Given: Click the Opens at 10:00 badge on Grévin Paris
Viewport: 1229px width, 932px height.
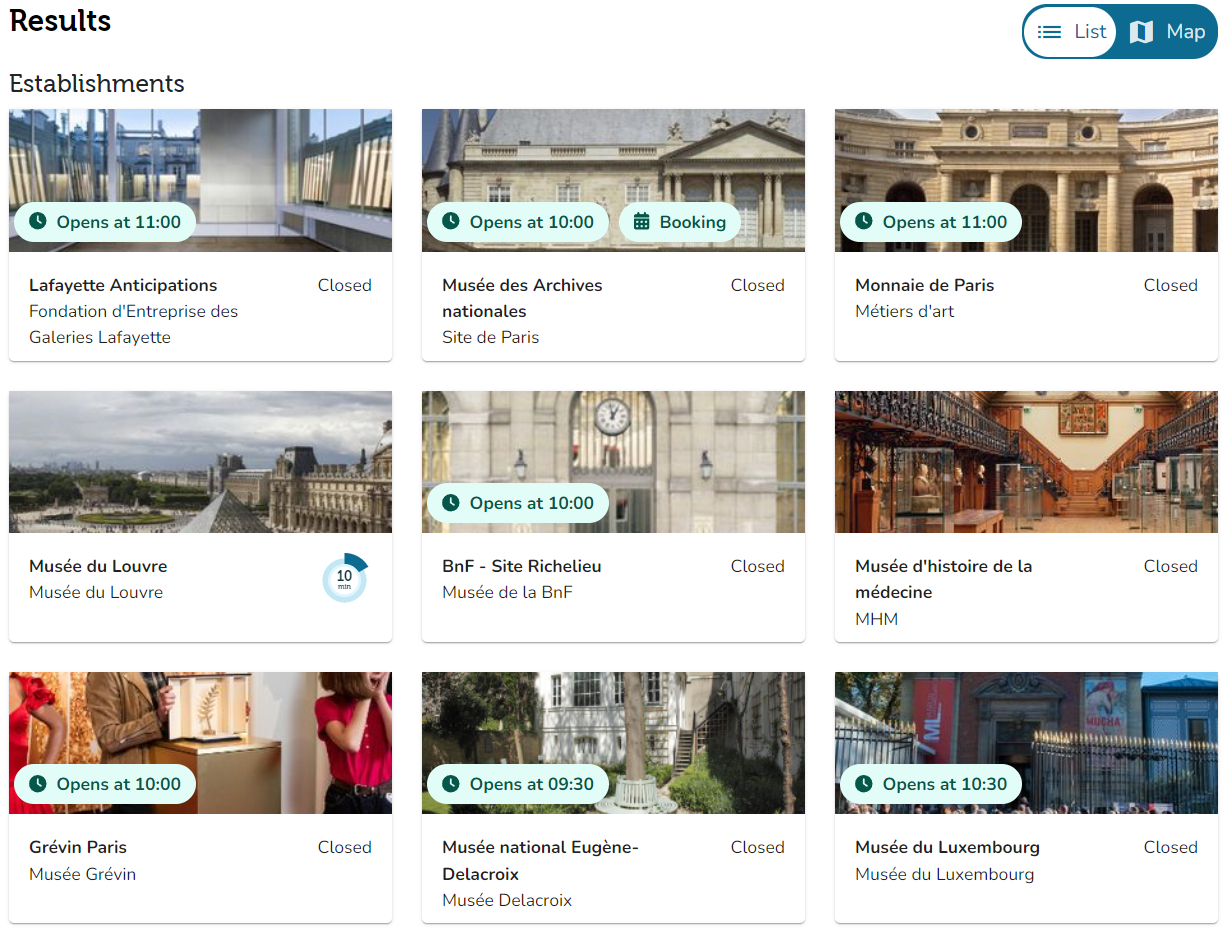Looking at the screenshot, I should coord(104,784).
